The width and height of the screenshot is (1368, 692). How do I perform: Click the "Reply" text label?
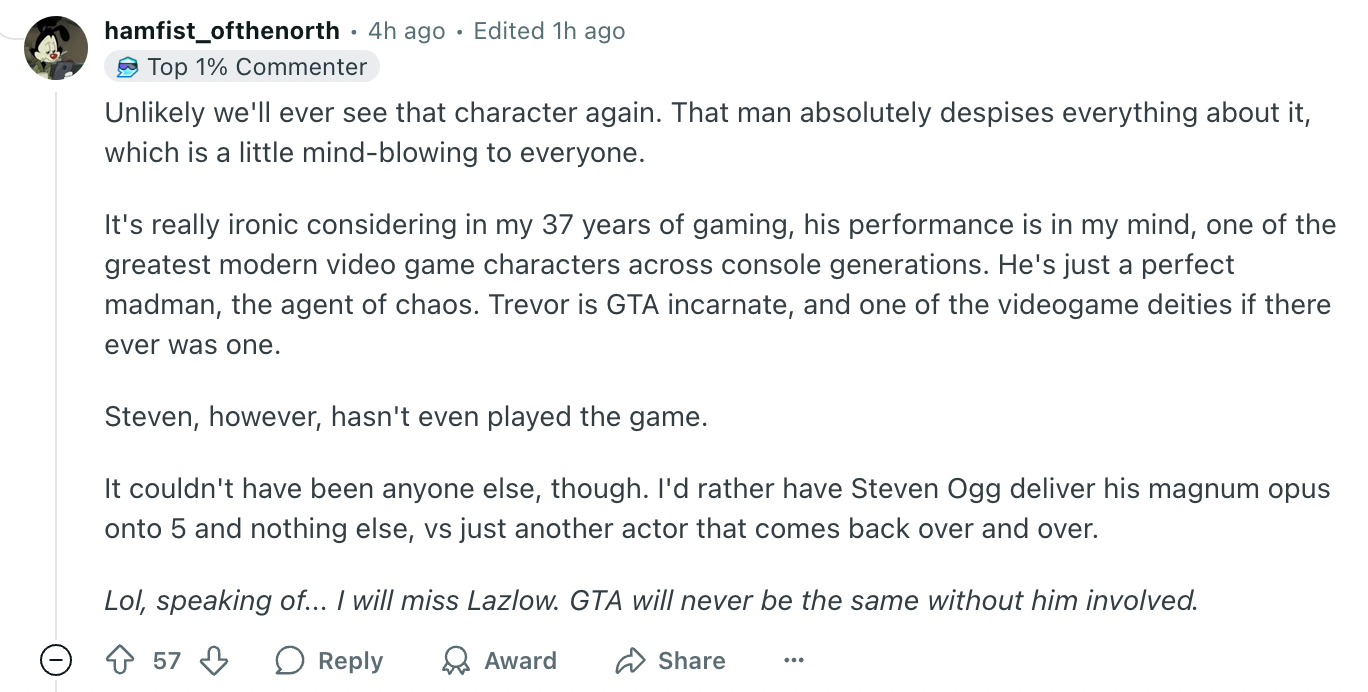point(350,661)
